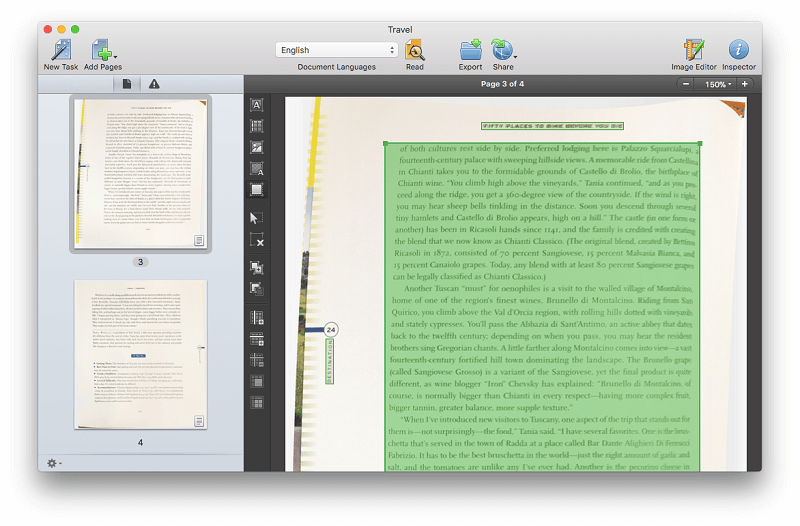This screenshot has height=526, width=800.
Task: Switch to the pages thumbnail tab
Action: tap(127, 84)
